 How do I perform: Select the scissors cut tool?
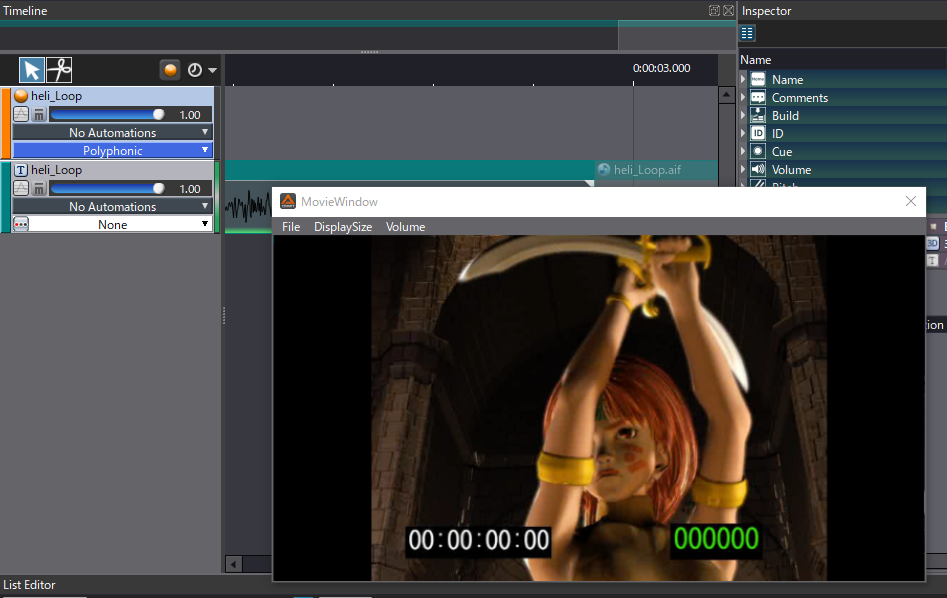[59, 70]
